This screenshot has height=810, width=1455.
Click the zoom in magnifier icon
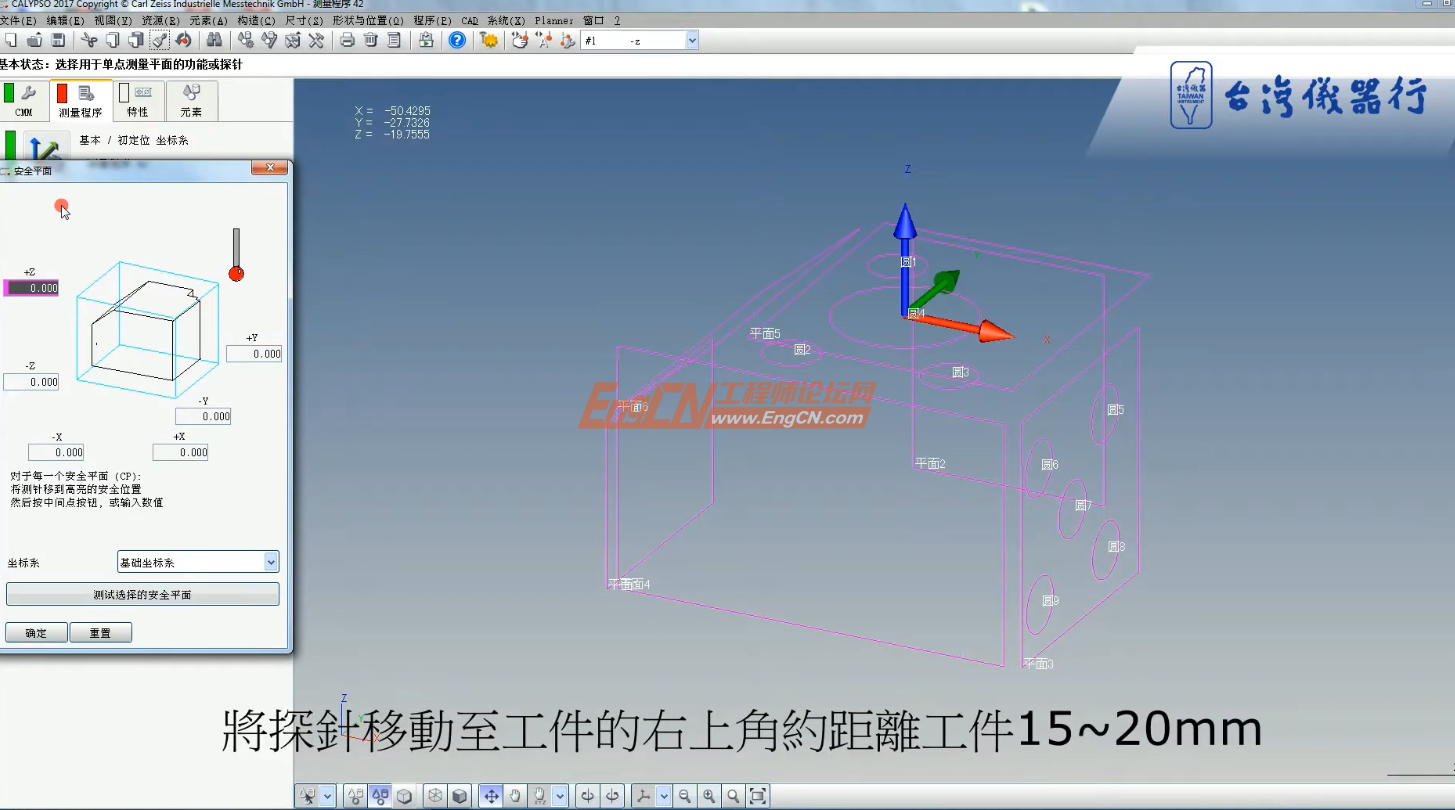coord(708,795)
